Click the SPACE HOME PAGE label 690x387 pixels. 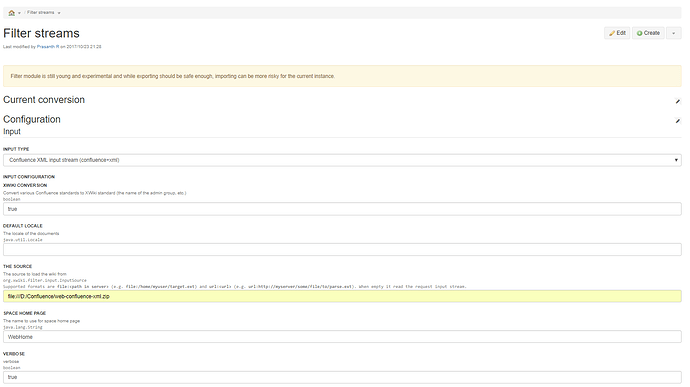coord(25,313)
